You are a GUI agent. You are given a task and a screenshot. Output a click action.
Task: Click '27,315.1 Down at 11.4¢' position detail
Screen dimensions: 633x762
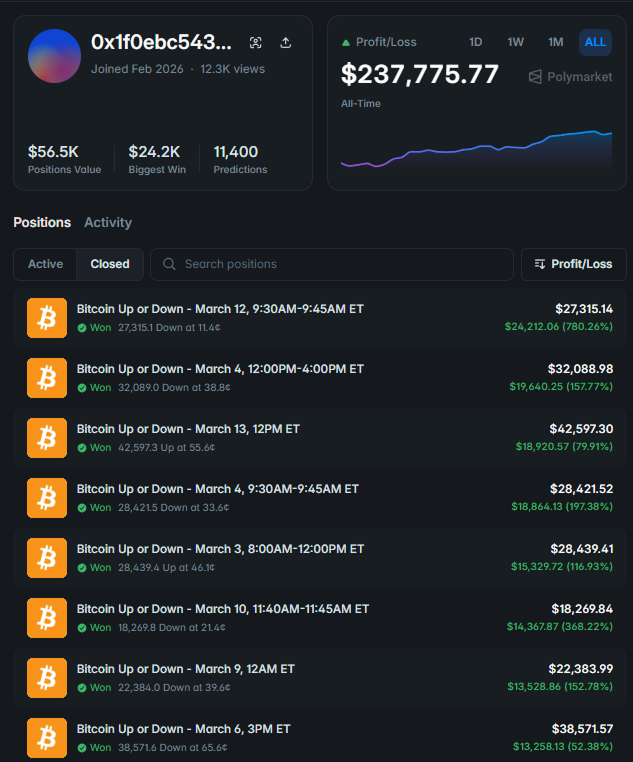click(169, 328)
